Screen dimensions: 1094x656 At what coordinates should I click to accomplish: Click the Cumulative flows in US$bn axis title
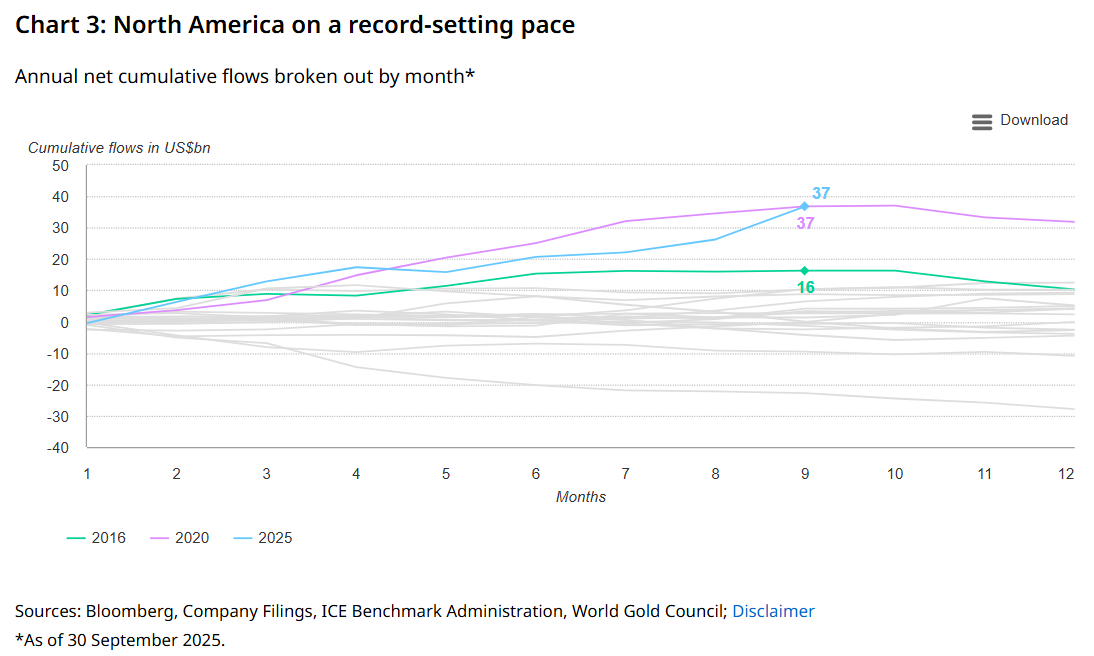(119, 148)
